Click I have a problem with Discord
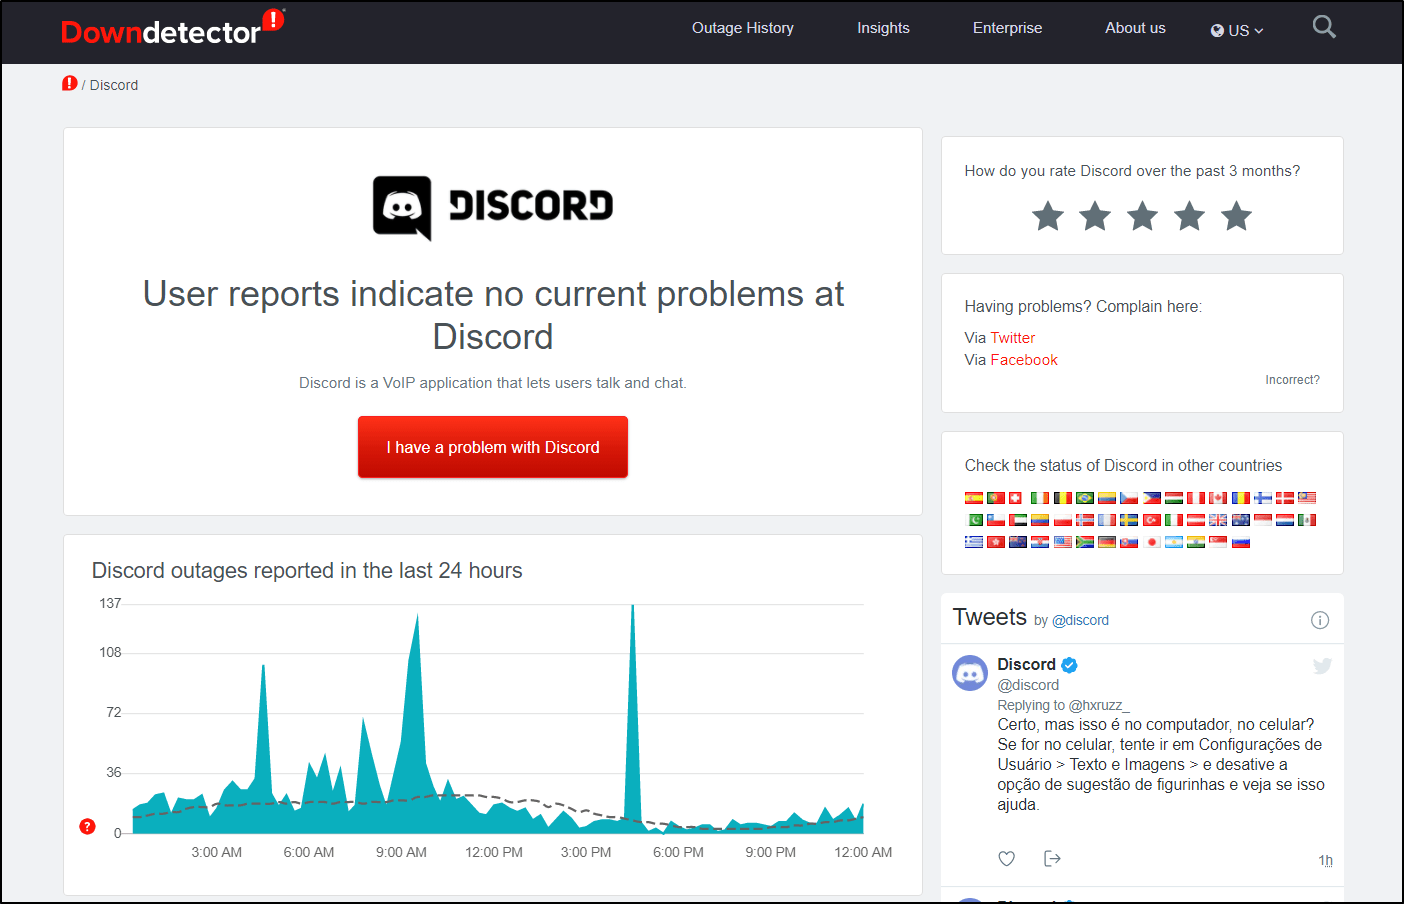Image resolution: width=1404 pixels, height=904 pixels. [493, 447]
